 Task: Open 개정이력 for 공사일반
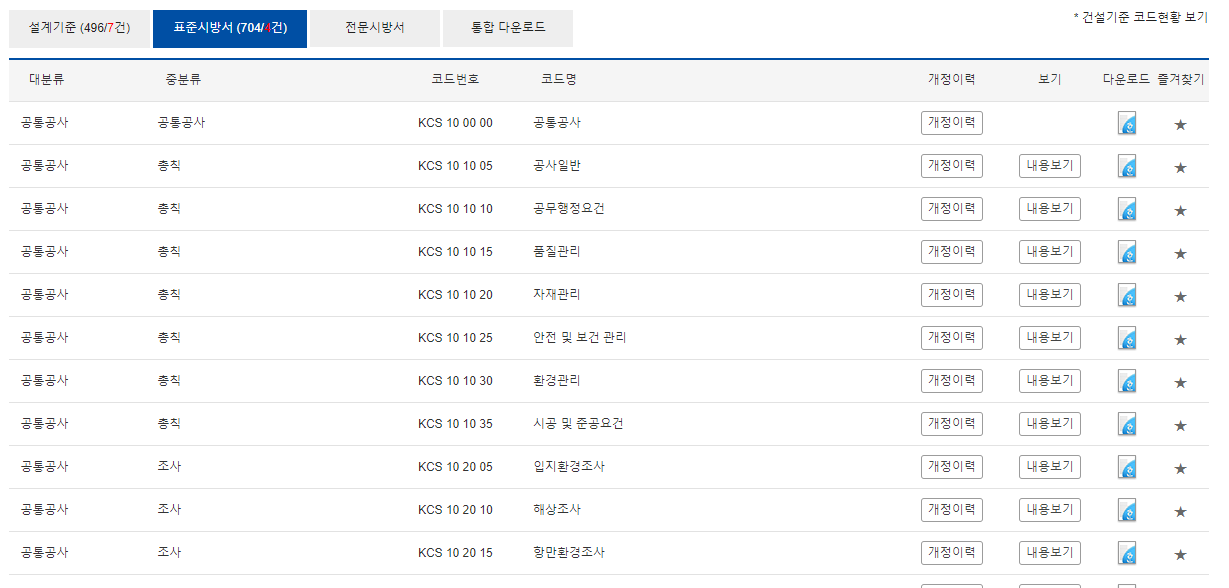[x=952, y=166]
